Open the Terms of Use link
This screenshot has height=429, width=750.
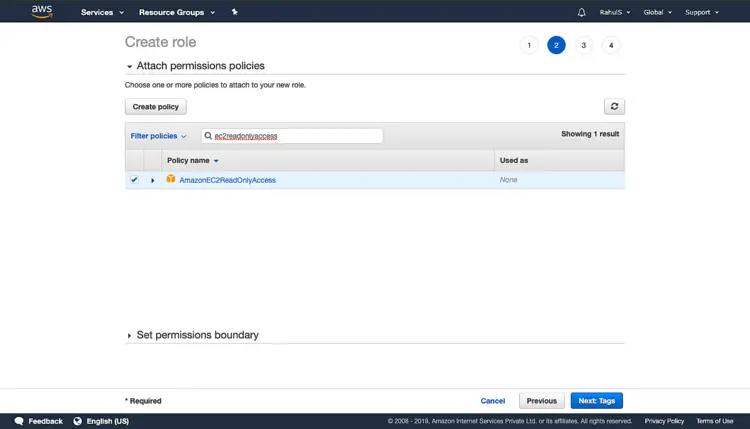click(x=715, y=421)
